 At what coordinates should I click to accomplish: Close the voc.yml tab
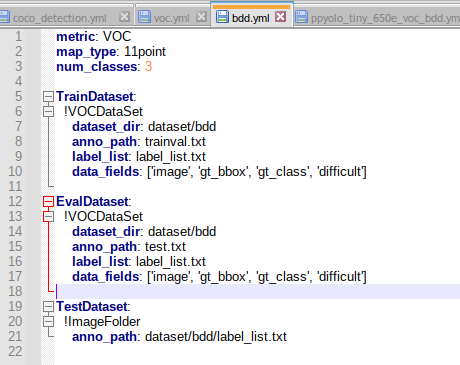(x=201, y=17)
